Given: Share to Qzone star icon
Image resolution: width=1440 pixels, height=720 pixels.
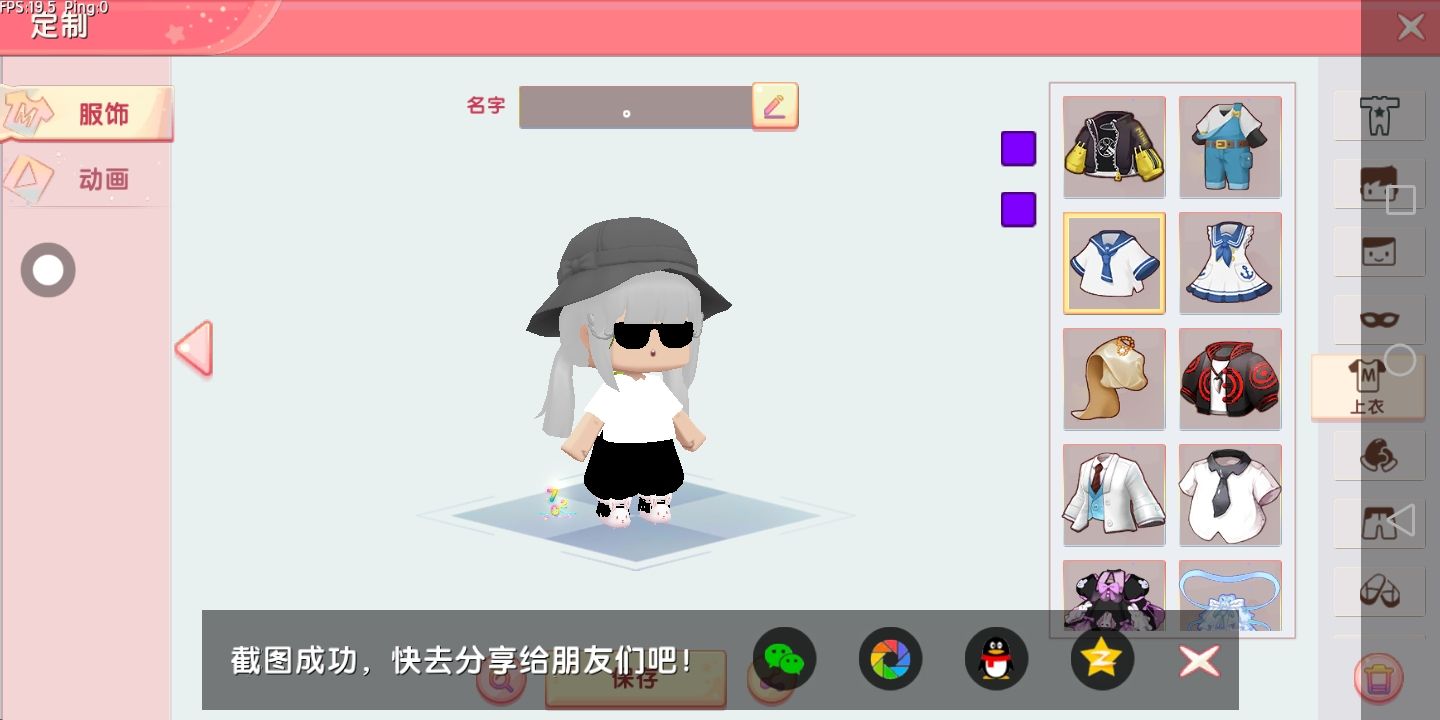Looking at the screenshot, I should tap(1102, 659).
